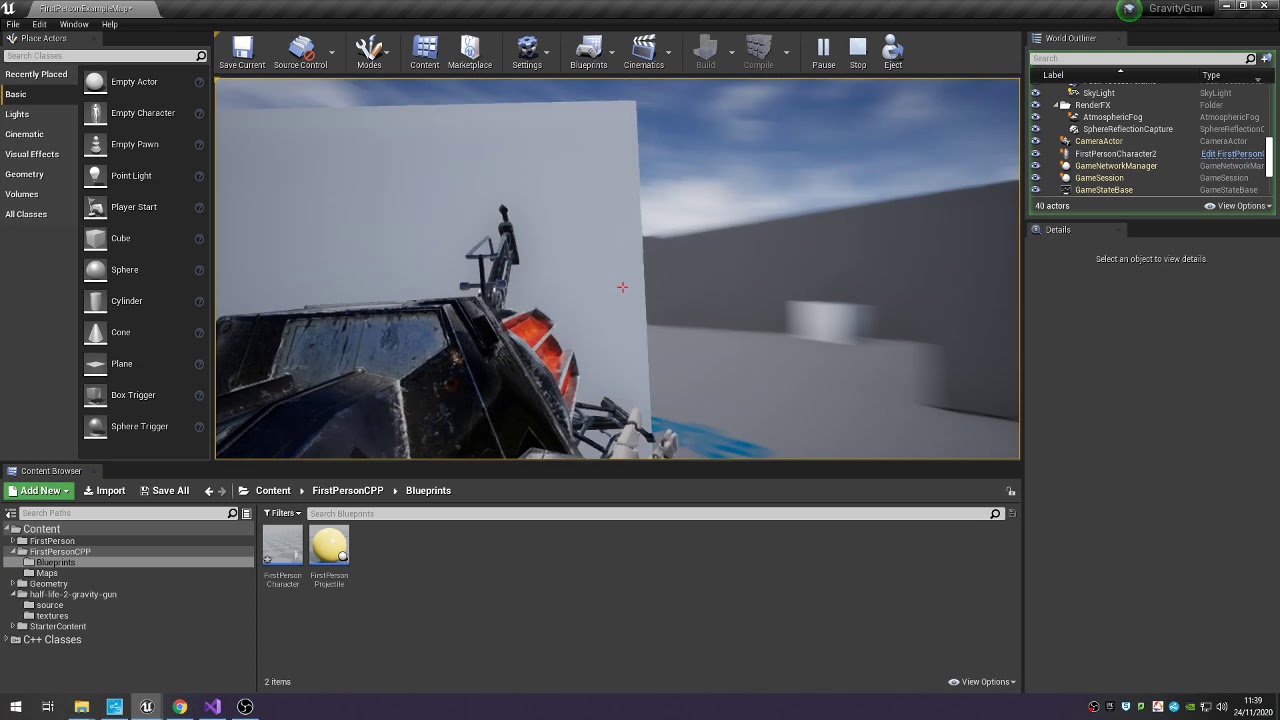
Task: Toggle visibility of AtmosphericFog
Action: (x=1035, y=117)
